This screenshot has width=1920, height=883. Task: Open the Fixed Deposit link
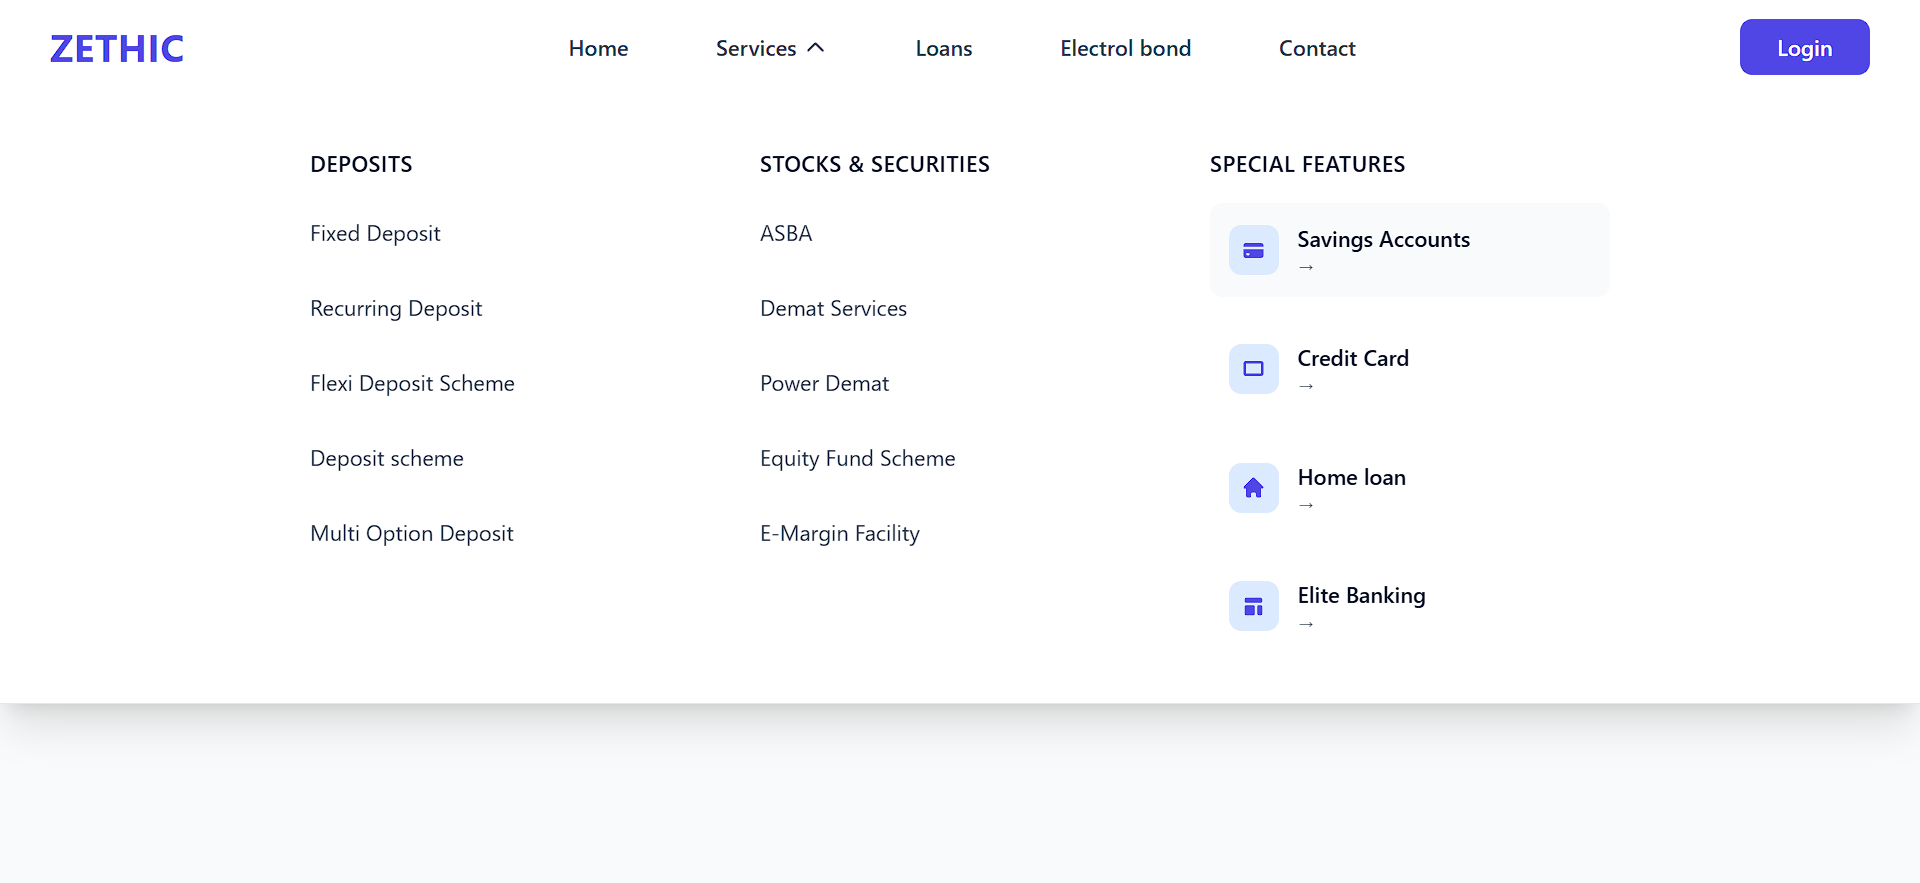(375, 233)
